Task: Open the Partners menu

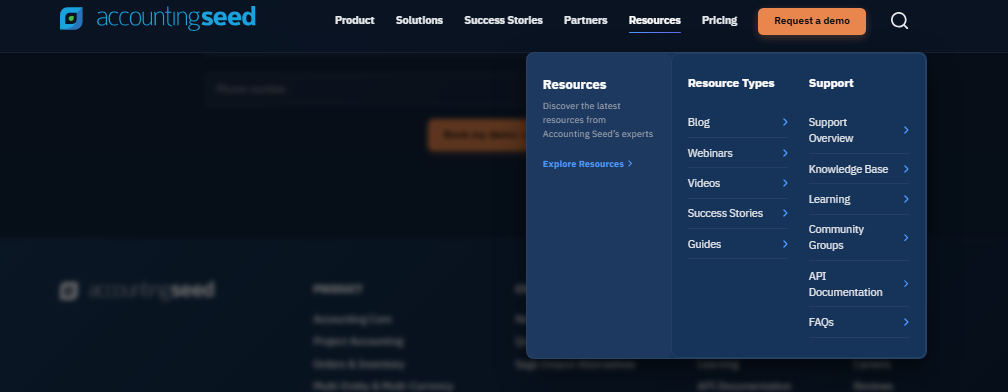Action: tap(586, 21)
